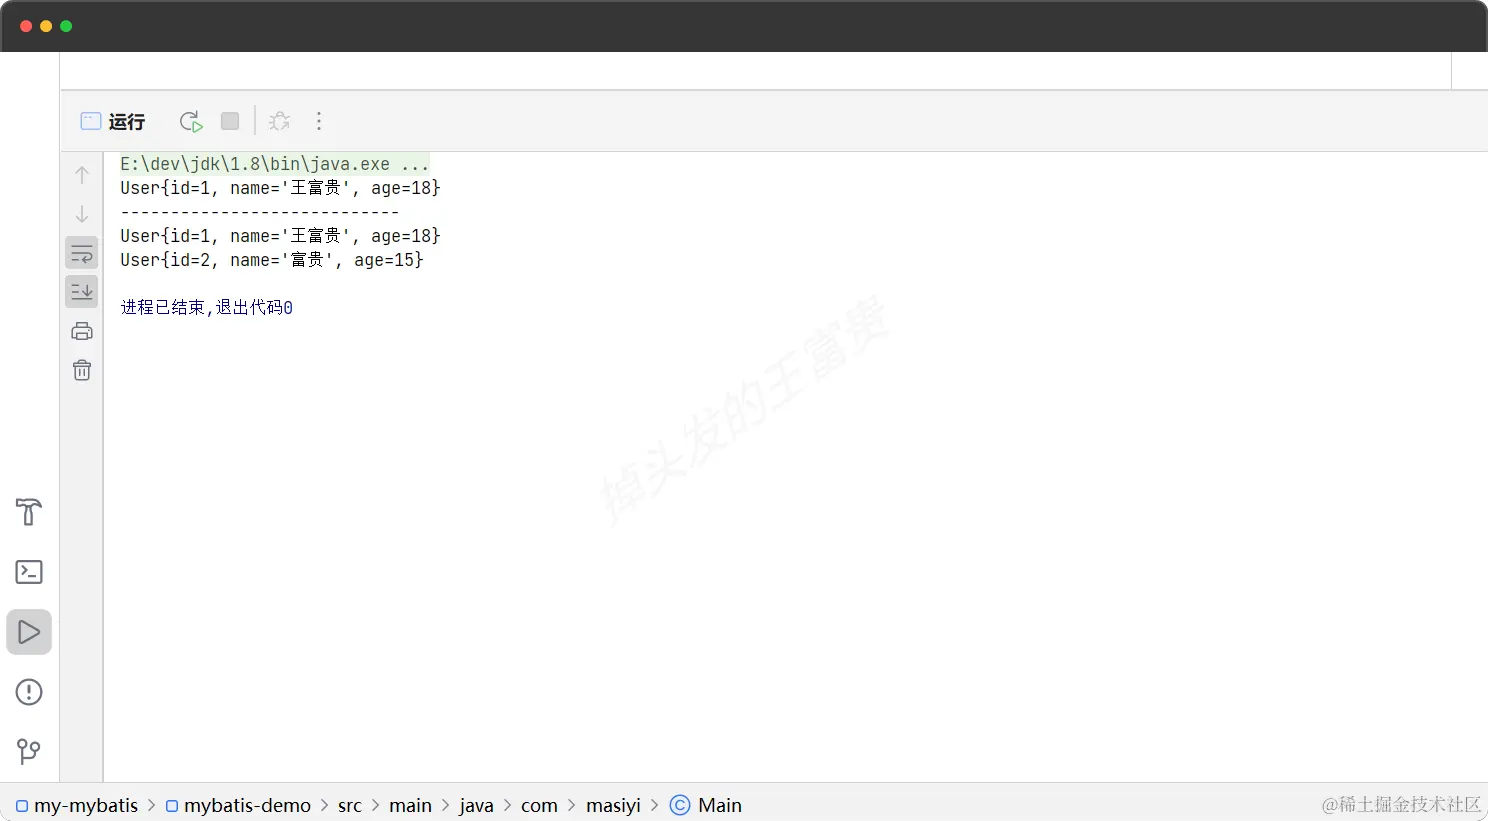
Task: Click mybatis-demo breadcrumb item
Action: (238, 805)
